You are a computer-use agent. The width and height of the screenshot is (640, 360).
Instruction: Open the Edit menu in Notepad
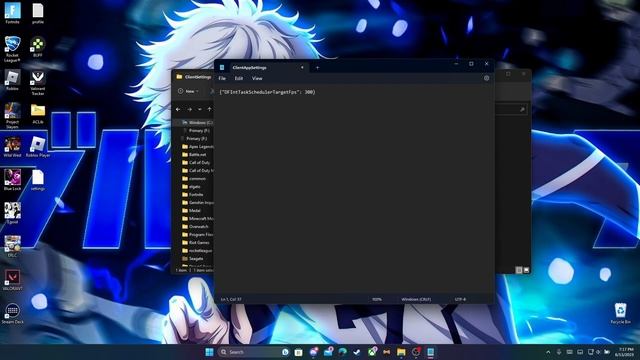click(x=239, y=78)
